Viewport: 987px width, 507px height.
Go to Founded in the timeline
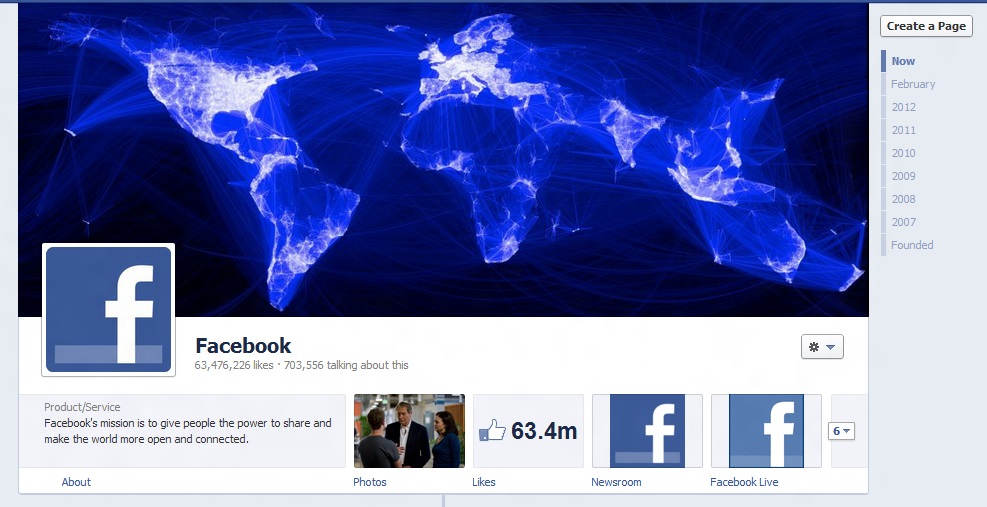pyautogui.click(x=912, y=245)
